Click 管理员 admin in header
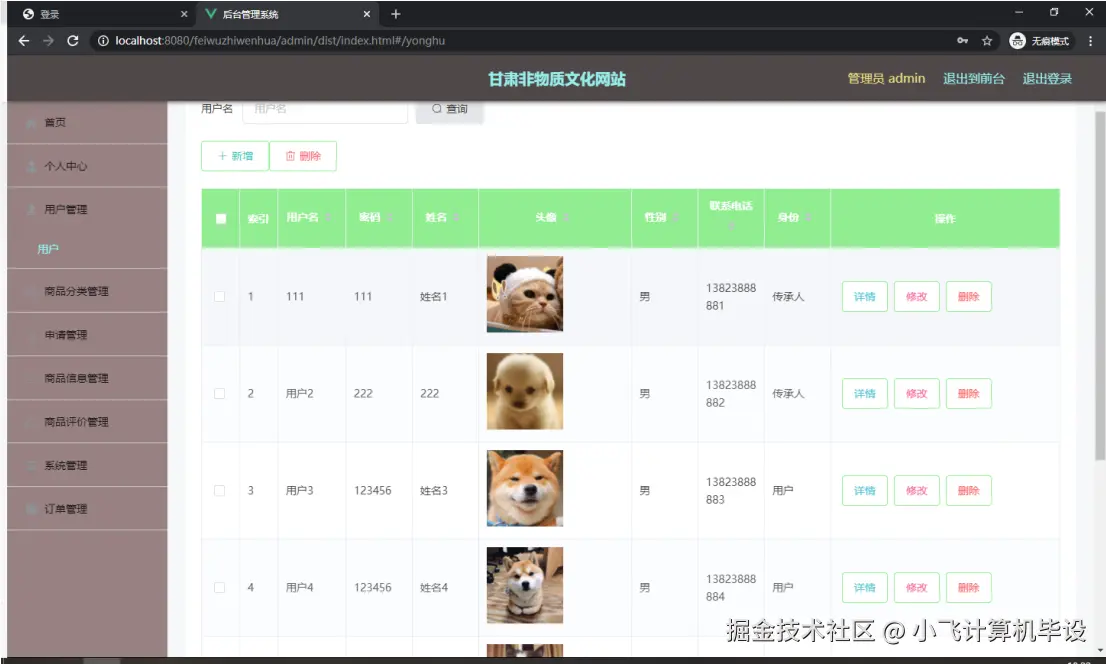Viewport: 1106px width, 664px height. [x=886, y=78]
